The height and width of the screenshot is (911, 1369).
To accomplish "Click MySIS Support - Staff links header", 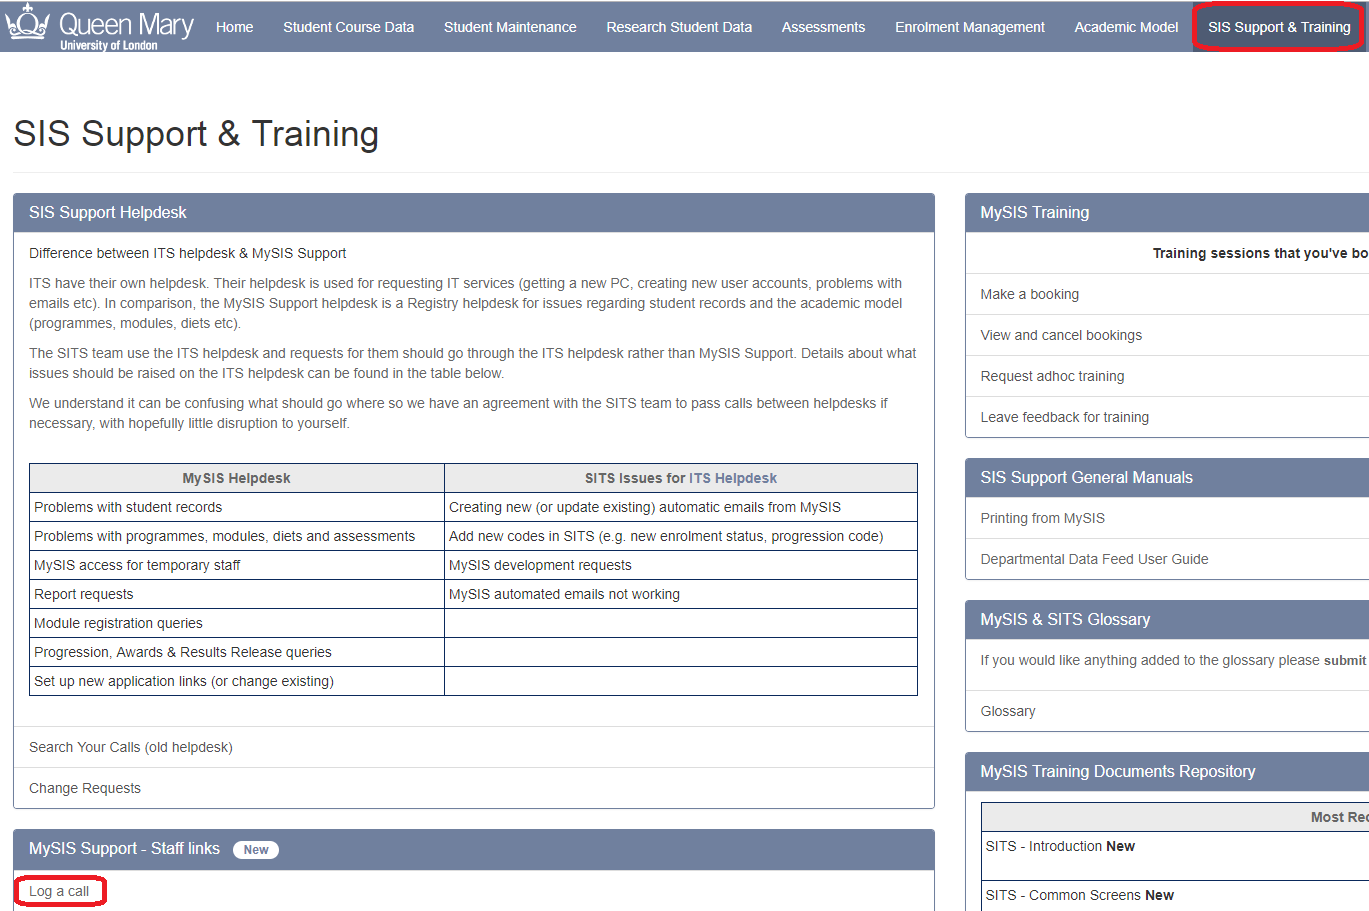I will (474, 849).
